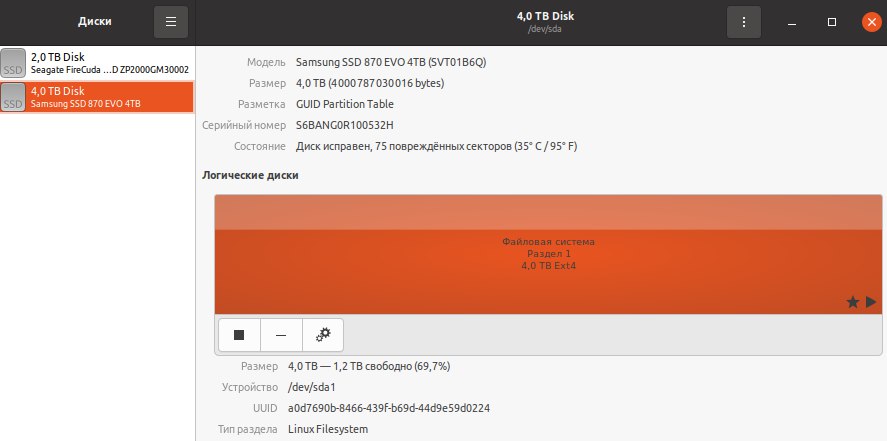Image resolution: width=887 pixels, height=441 pixels.
Task: Open the hamburger application menu
Action: (x=171, y=22)
